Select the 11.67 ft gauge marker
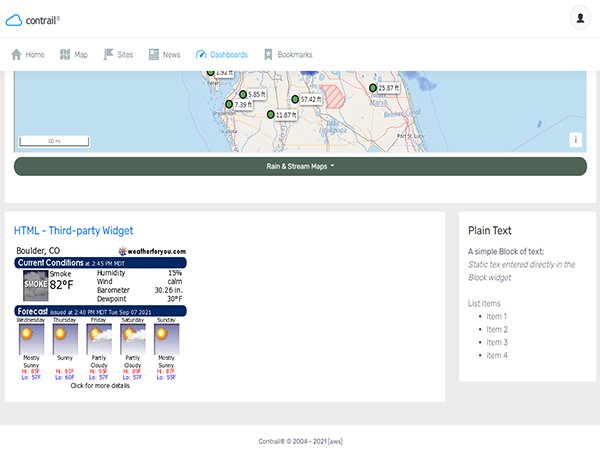 (270, 115)
